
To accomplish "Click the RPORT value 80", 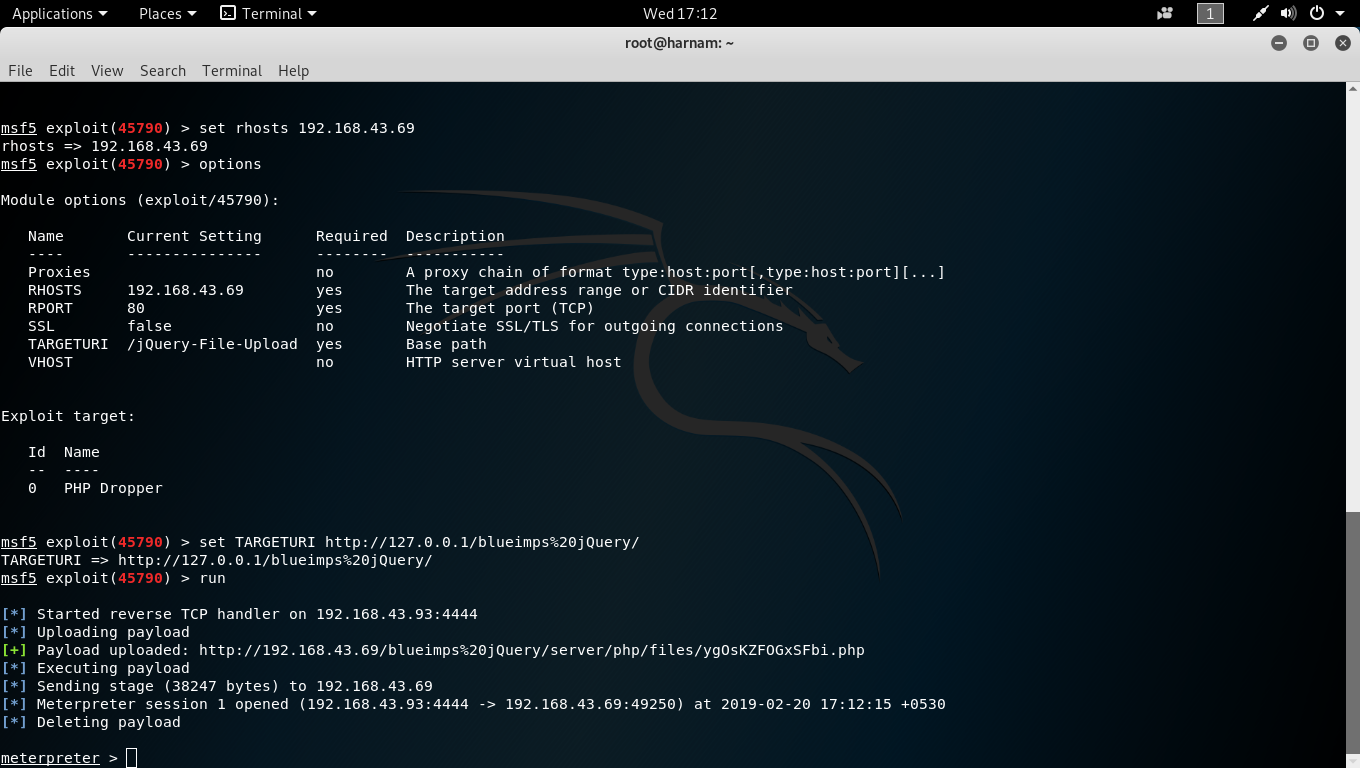I will click(x=136, y=308).
